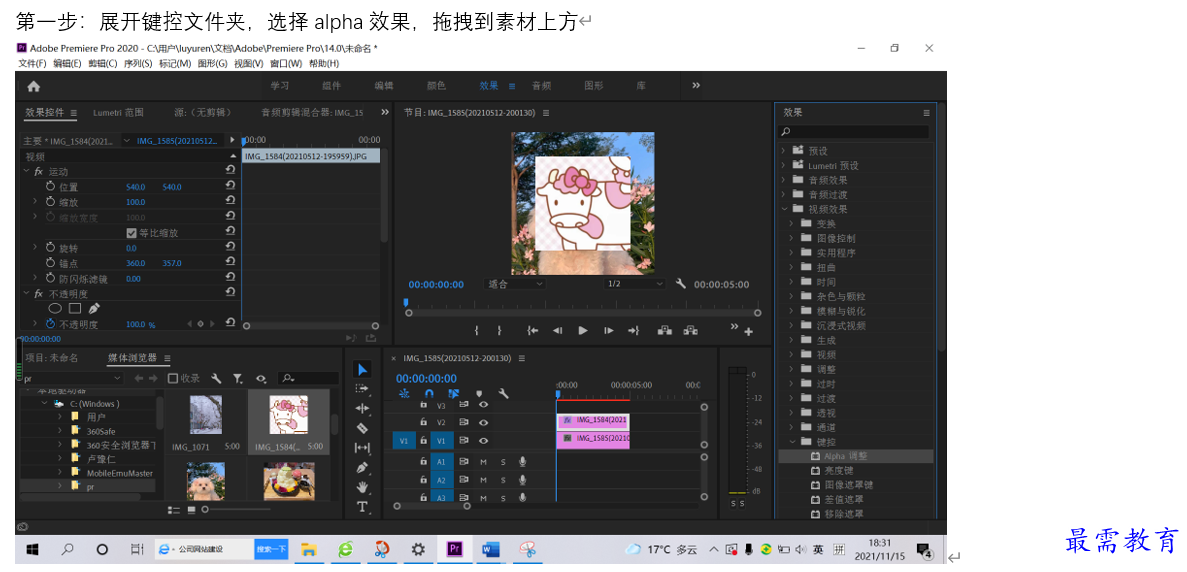Select the Slip tool

click(x=363, y=448)
